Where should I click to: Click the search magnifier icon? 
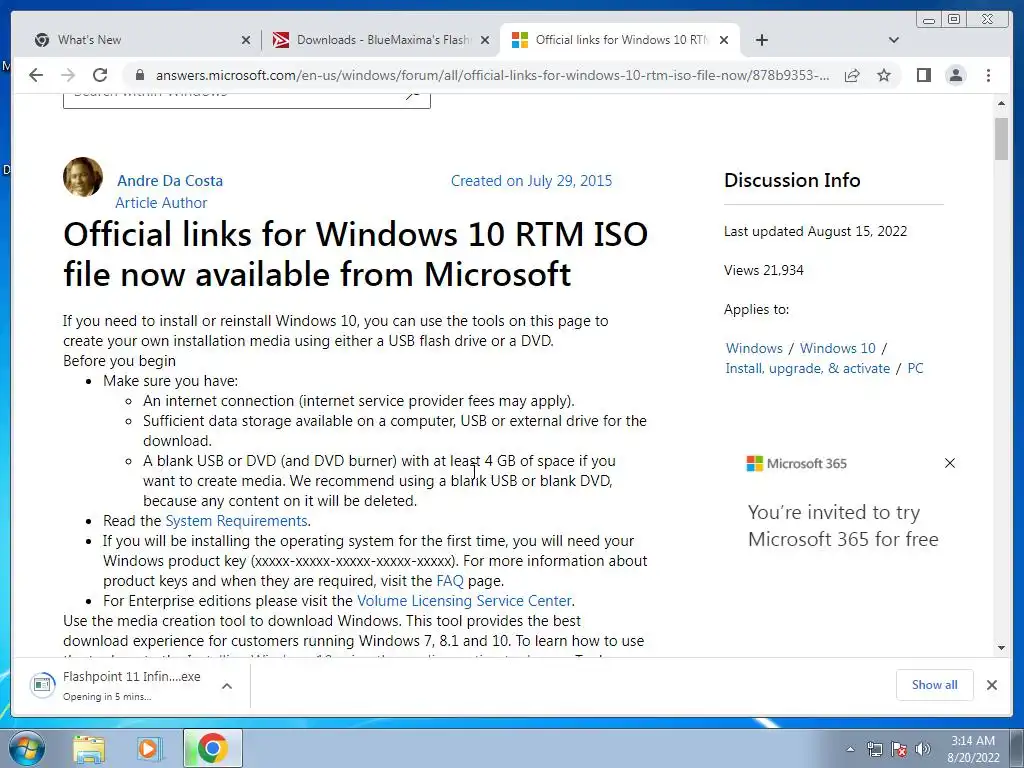(413, 96)
